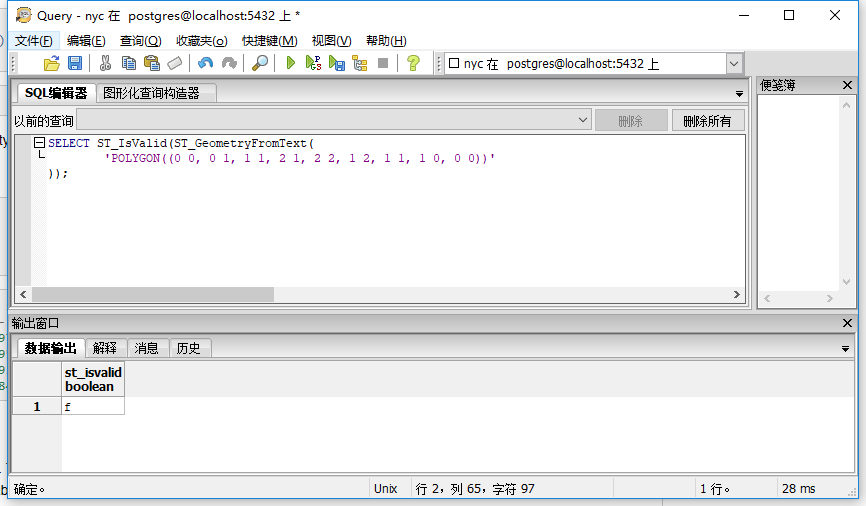Open the 视图(V) menu
Screen dimensions: 866x506
point(331,41)
